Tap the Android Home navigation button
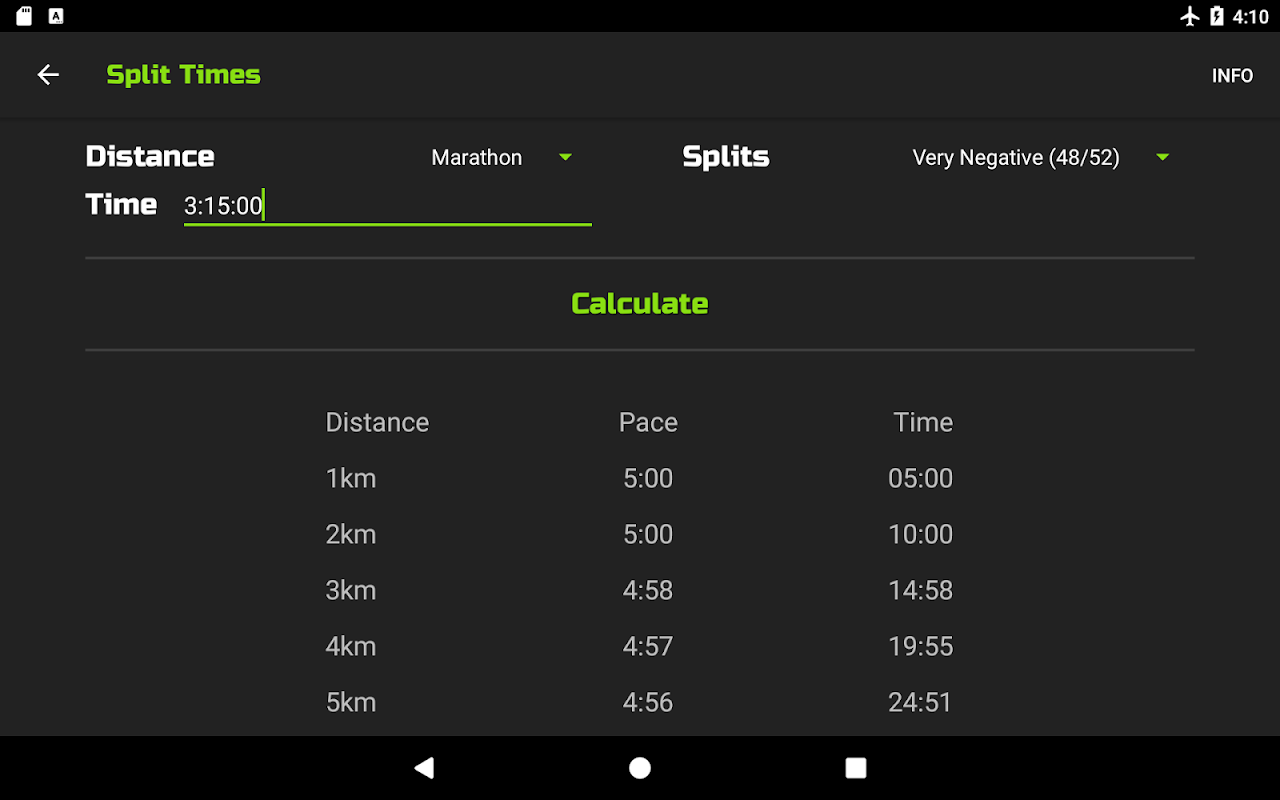 [x=640, y=768]
